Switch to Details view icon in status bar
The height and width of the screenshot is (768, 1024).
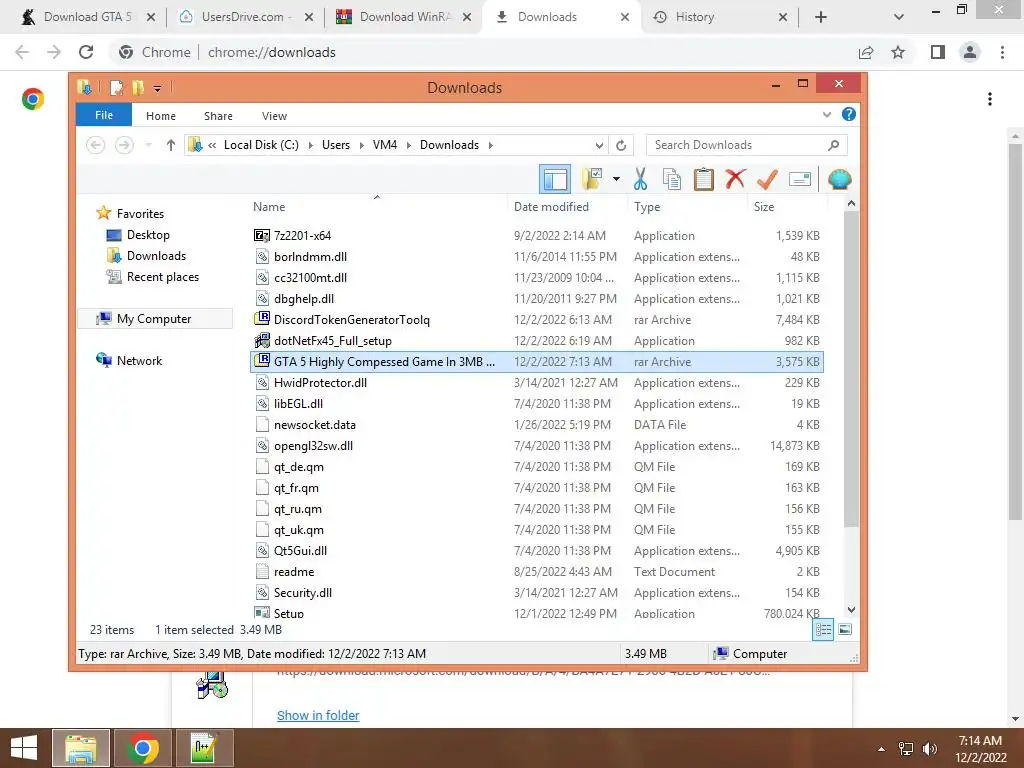823,630
